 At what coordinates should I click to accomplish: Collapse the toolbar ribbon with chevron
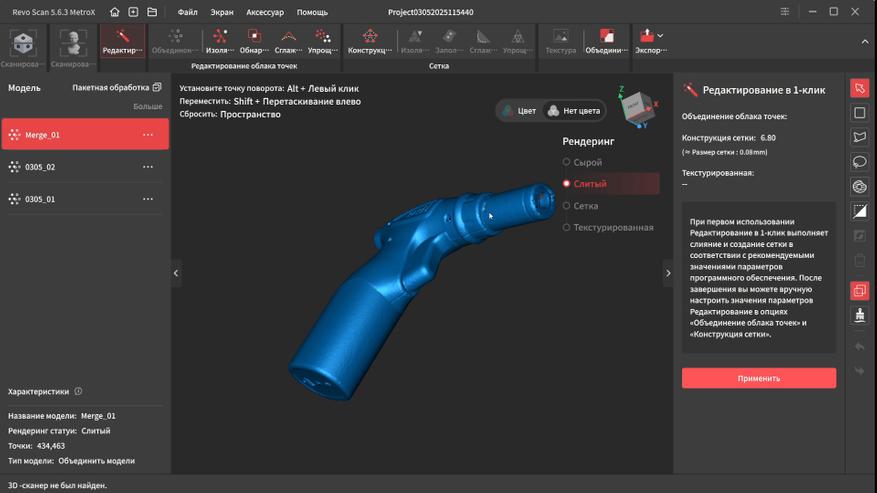[865, 42]
